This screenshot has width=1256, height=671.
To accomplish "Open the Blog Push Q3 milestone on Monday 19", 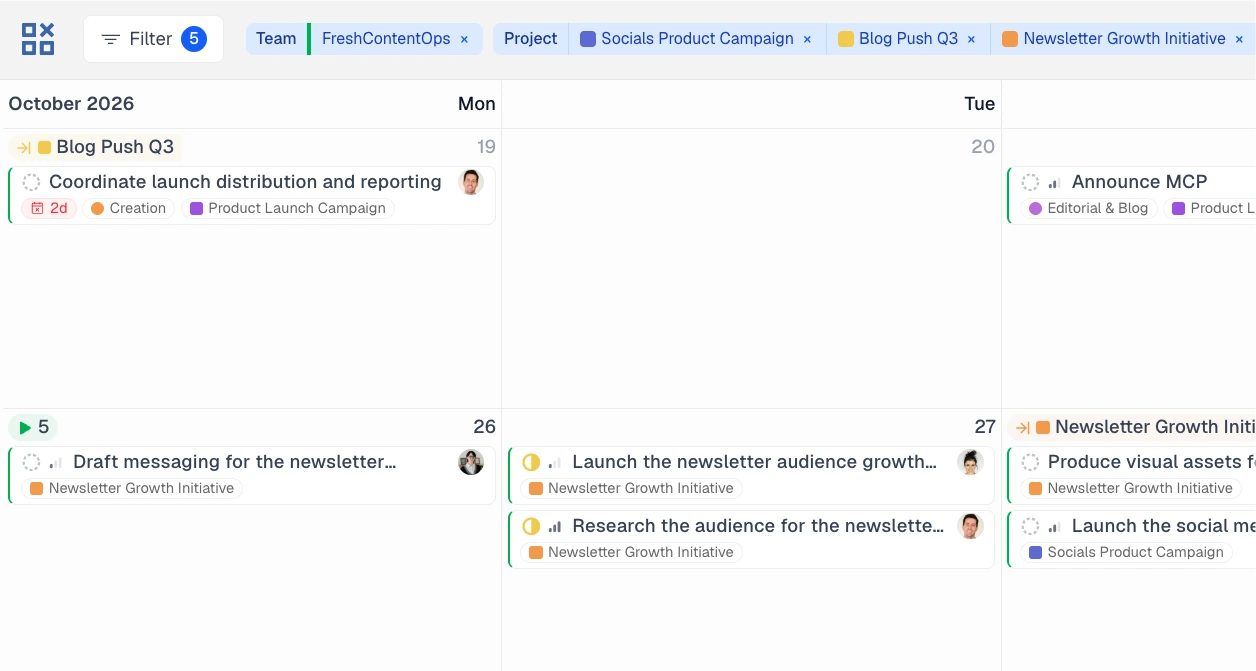I will [96, 147].
